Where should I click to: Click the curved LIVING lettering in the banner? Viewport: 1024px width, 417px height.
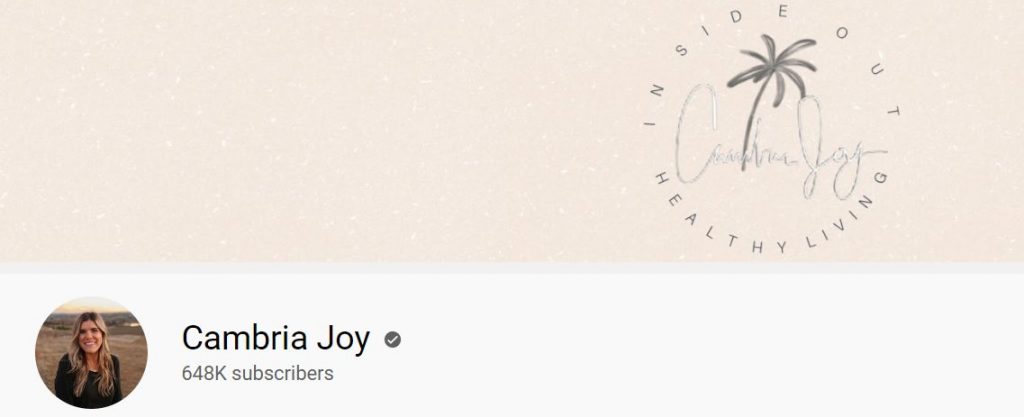pos(849,210)
